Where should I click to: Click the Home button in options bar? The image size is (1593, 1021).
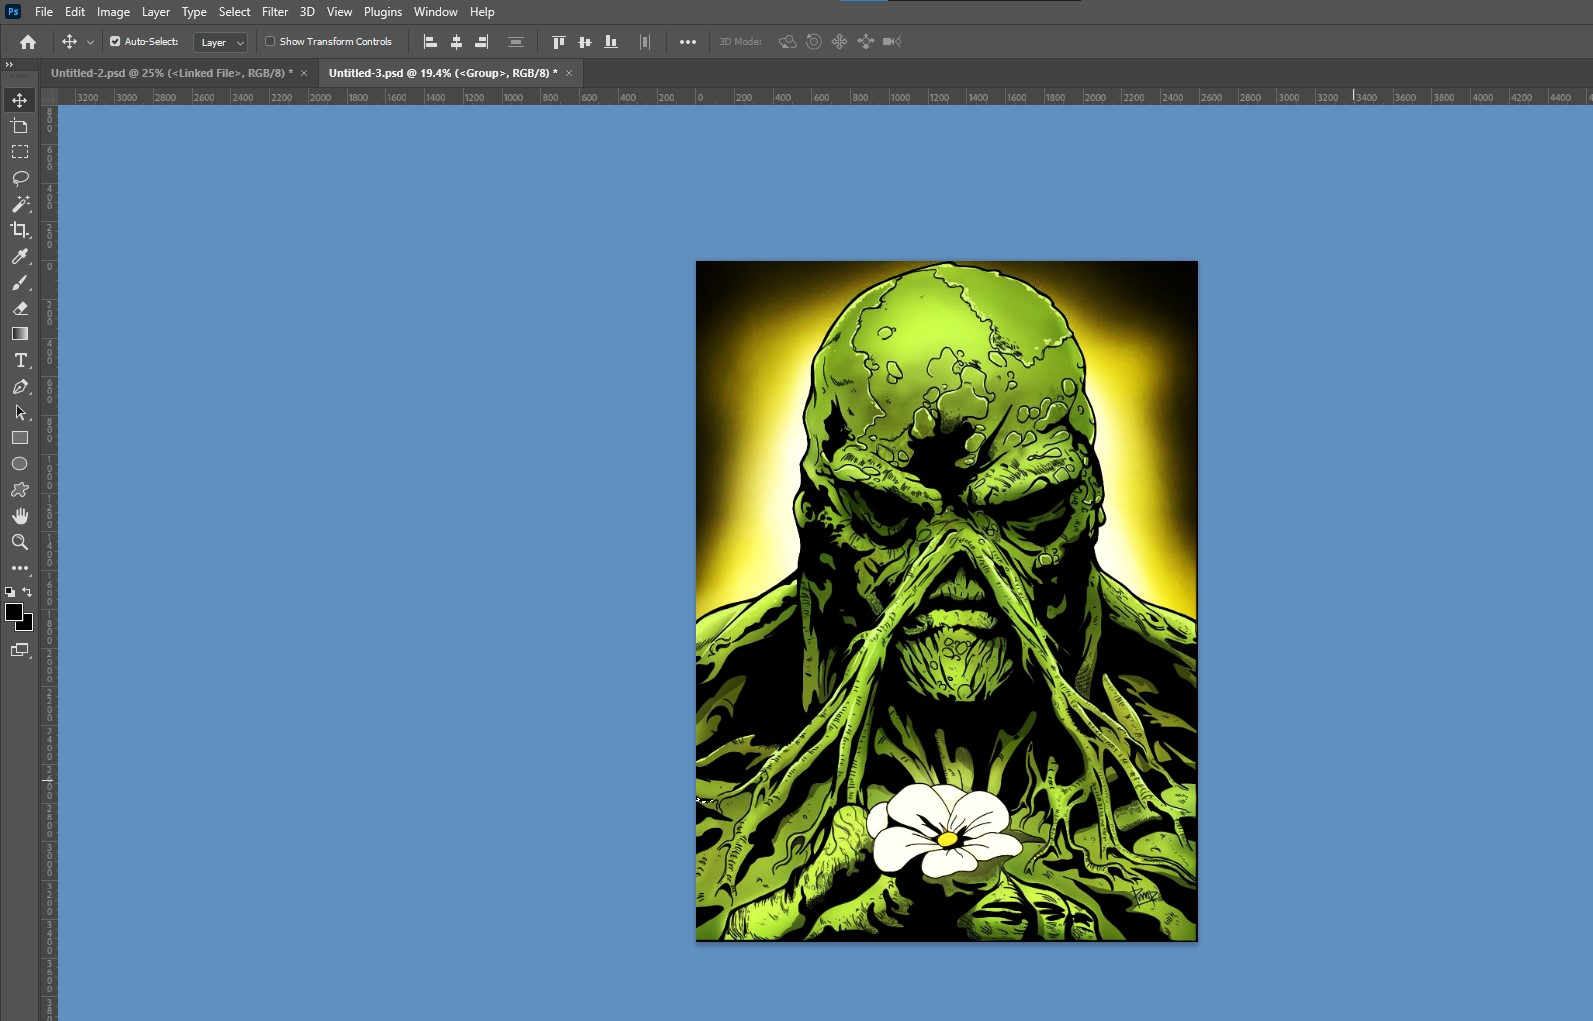[28, 42]
